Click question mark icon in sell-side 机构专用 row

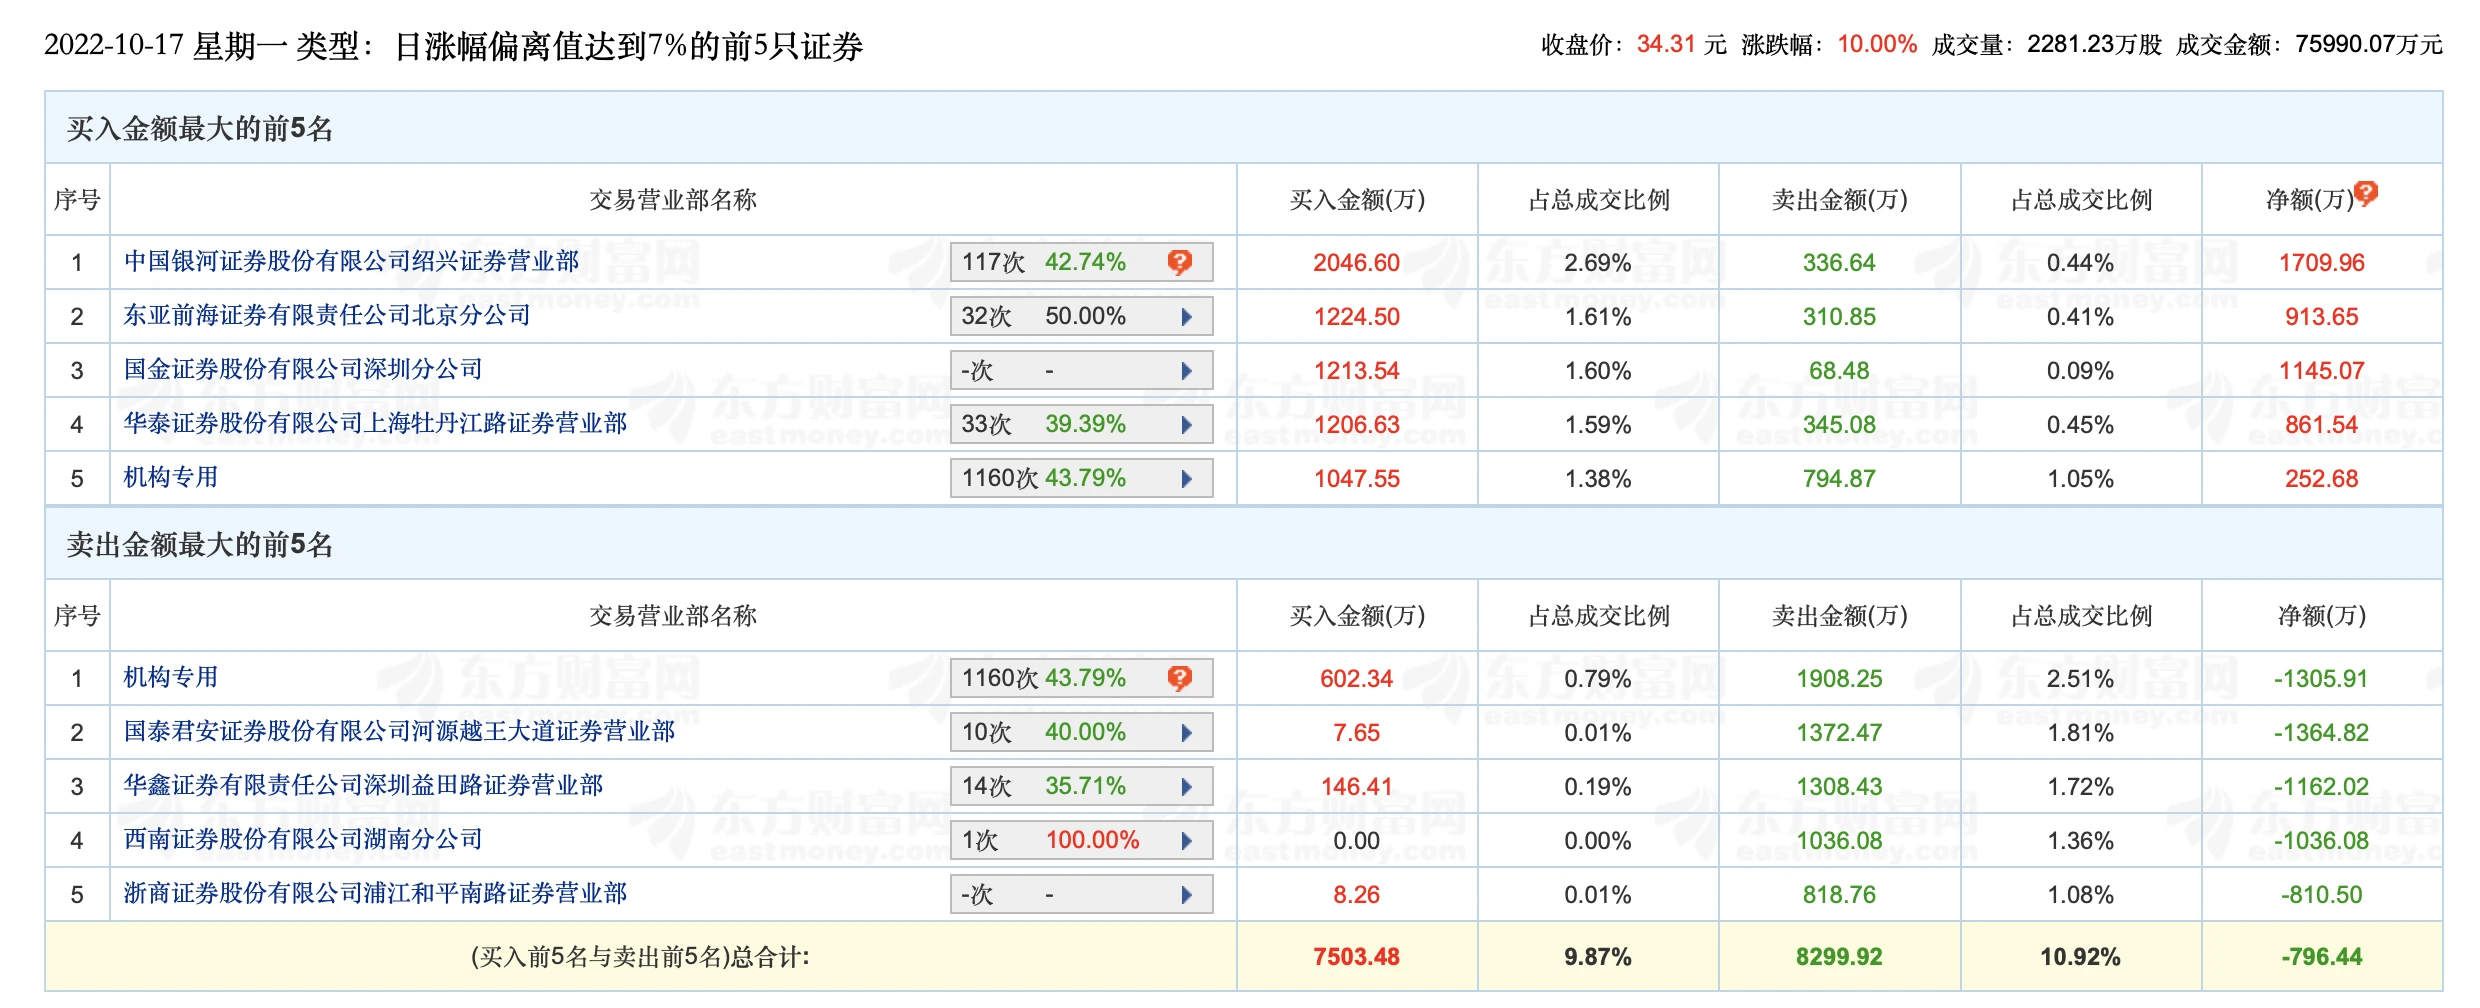pyautogui.click(x=1180, y=678)
